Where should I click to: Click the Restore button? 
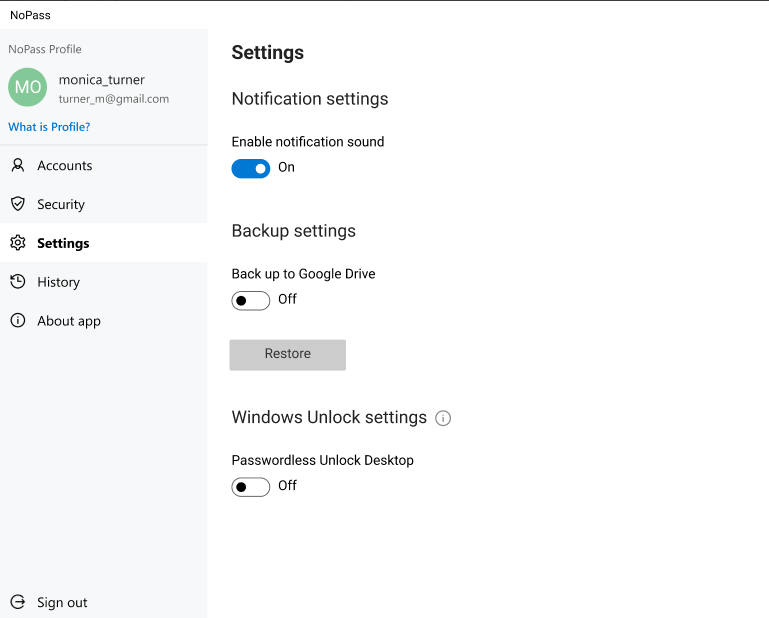point(287,355)
